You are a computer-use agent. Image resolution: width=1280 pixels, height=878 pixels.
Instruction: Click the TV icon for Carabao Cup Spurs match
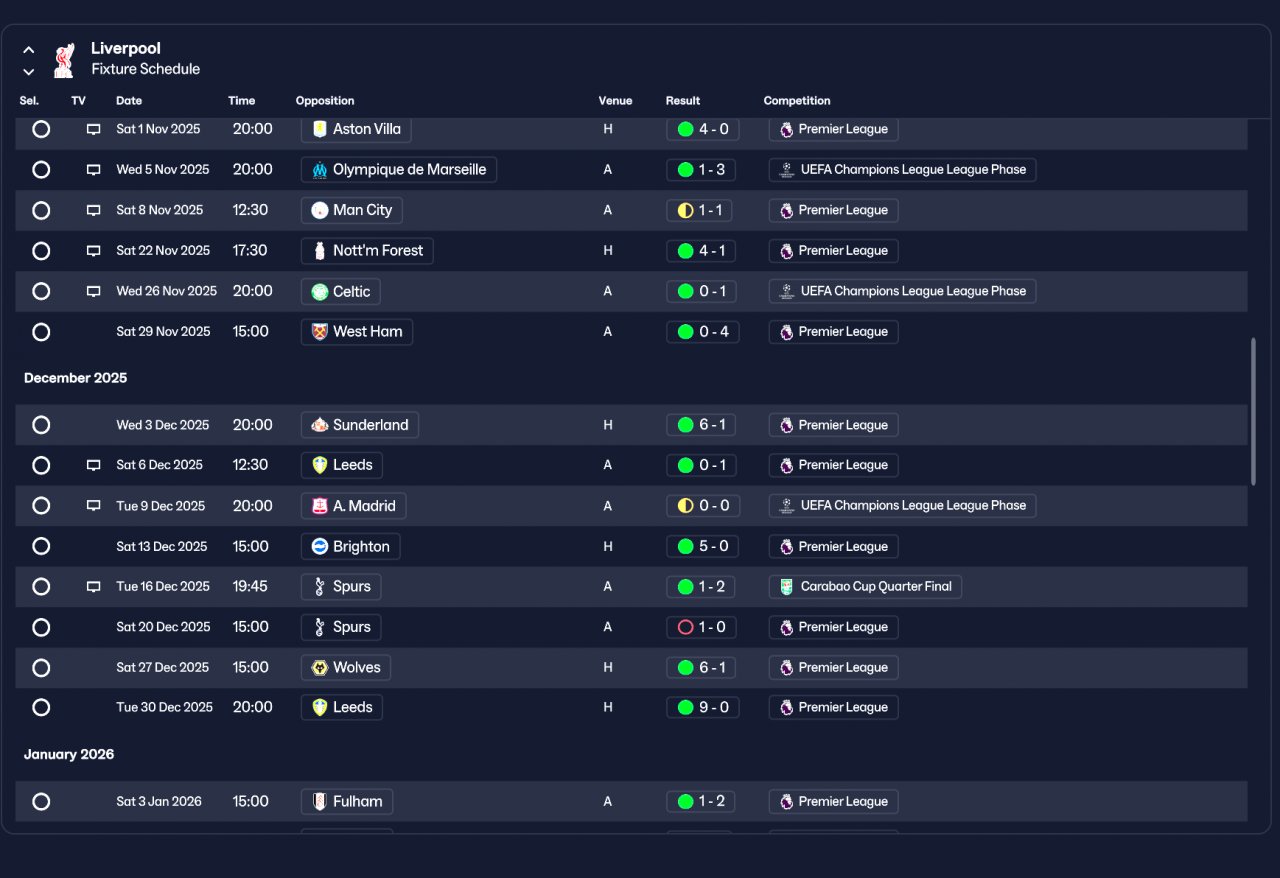click(x=93, y=587)
